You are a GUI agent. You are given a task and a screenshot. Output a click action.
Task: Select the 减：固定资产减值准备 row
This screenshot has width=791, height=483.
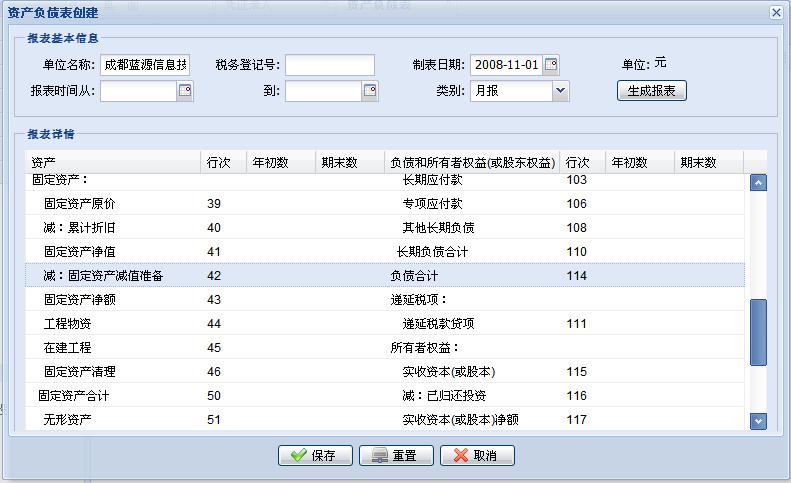[385, 276]
